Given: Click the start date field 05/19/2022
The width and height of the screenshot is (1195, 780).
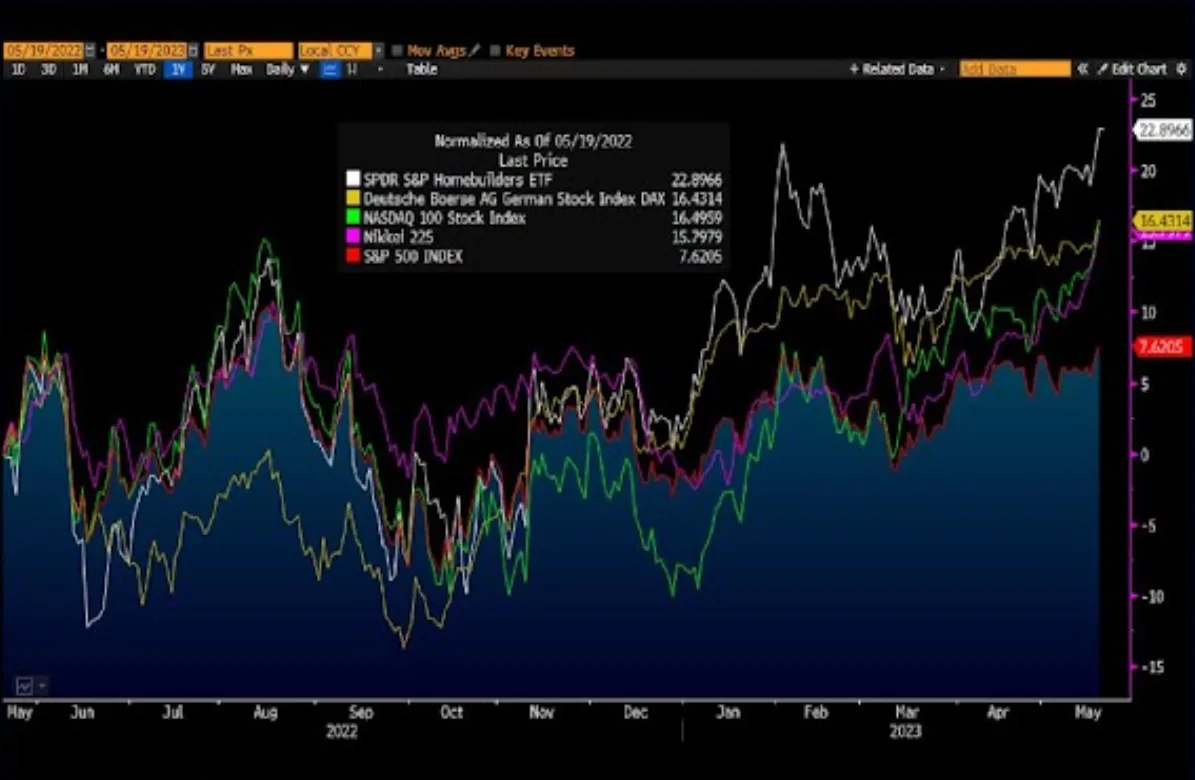Looking at the screenshot, I should click(x=44, y=50).
